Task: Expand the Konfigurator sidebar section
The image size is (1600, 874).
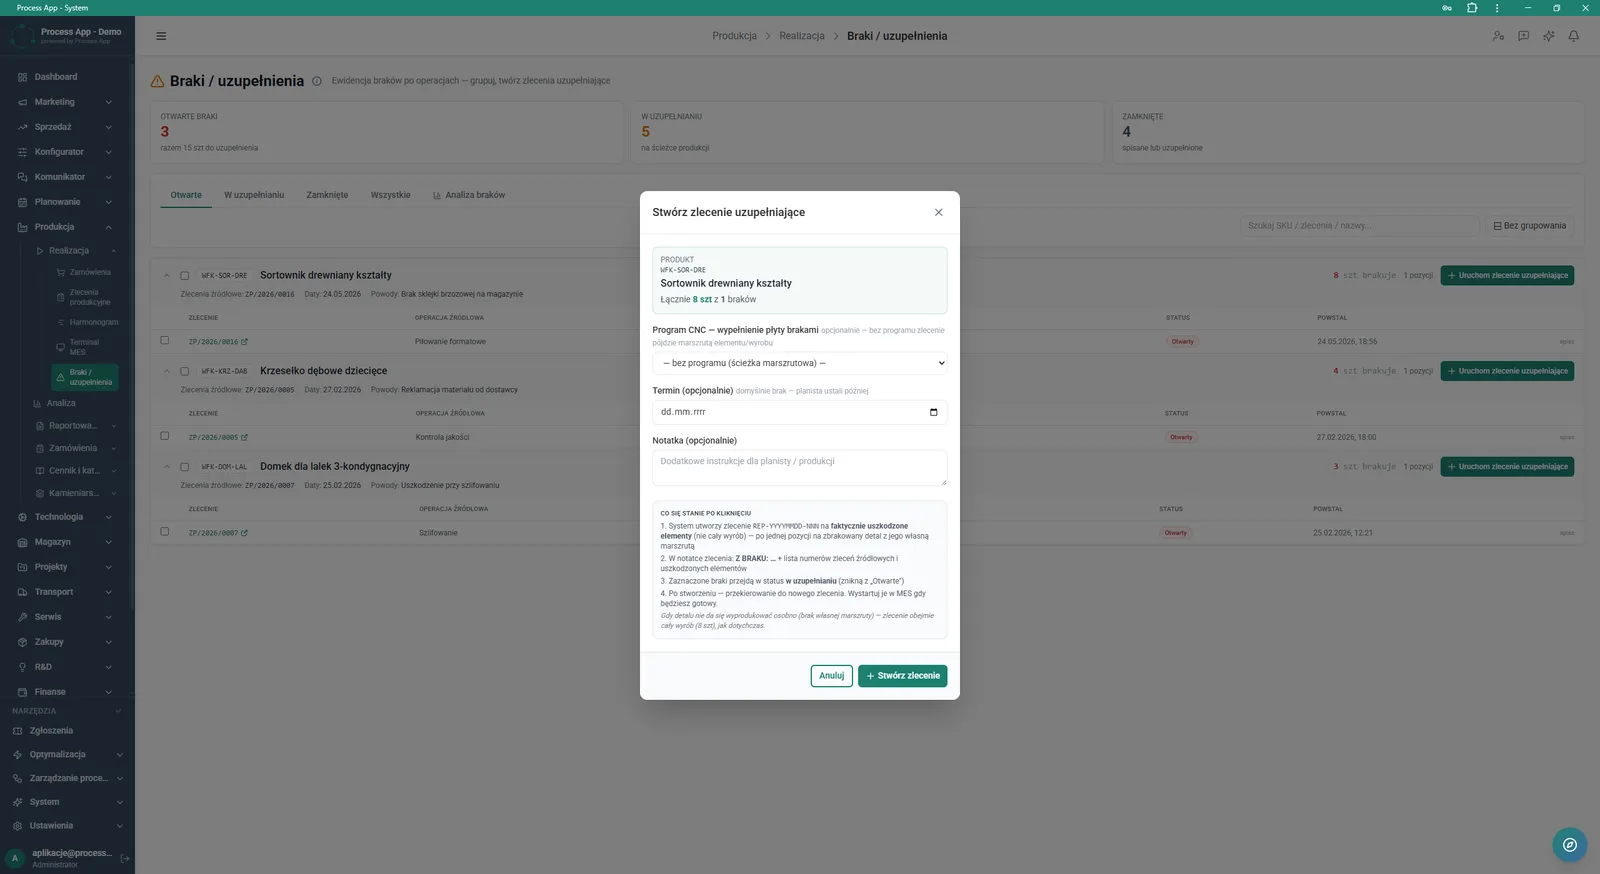Action: coord(67,152)
